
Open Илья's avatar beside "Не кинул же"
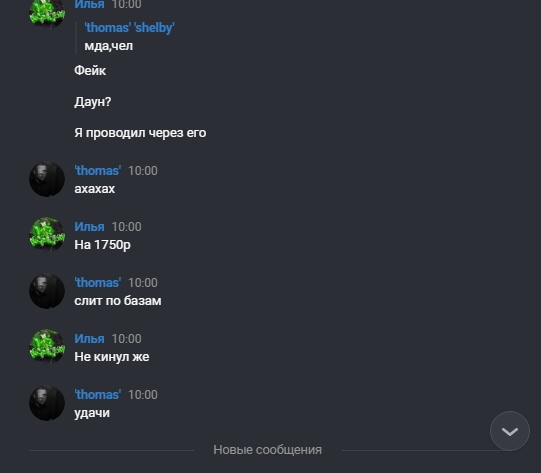point(47,347)
